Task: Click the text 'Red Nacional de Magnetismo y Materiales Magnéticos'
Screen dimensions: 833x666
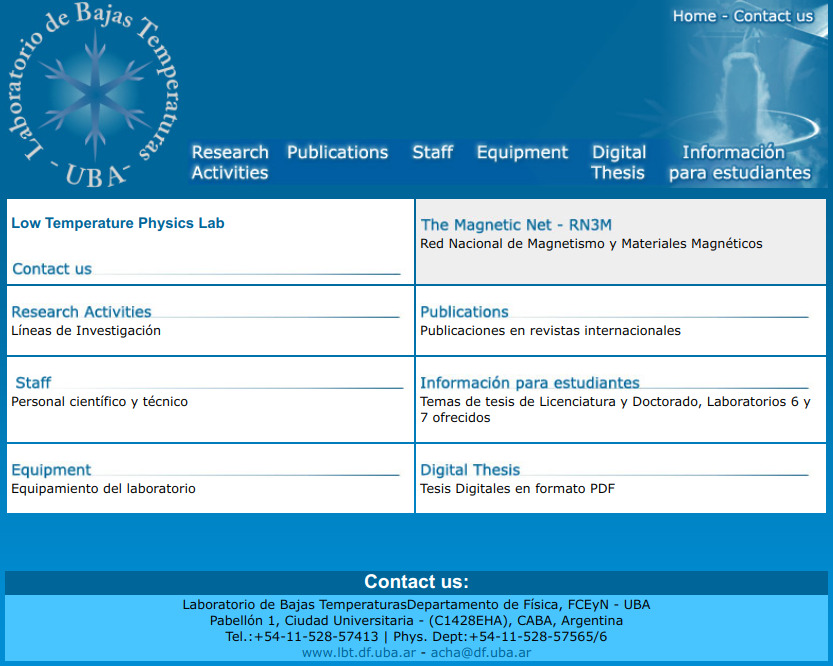Action: point(591,244)
